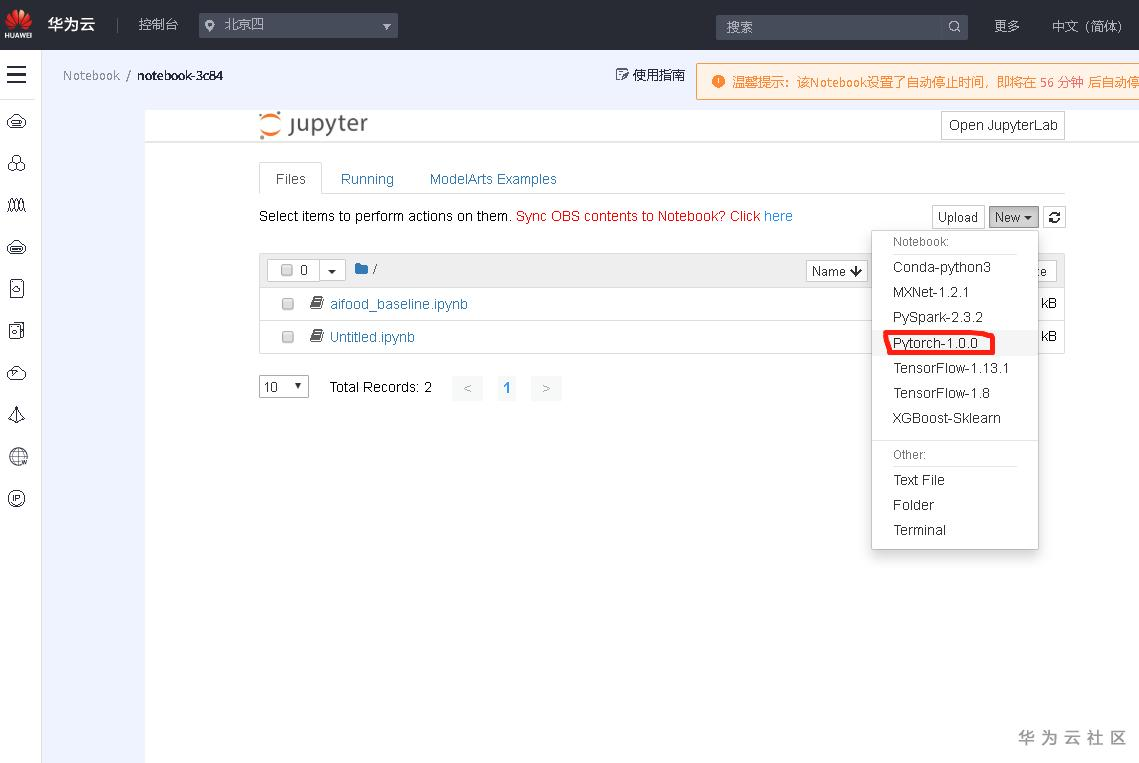
Task: Open the 更多 menu
Action: coord(1007,26)
